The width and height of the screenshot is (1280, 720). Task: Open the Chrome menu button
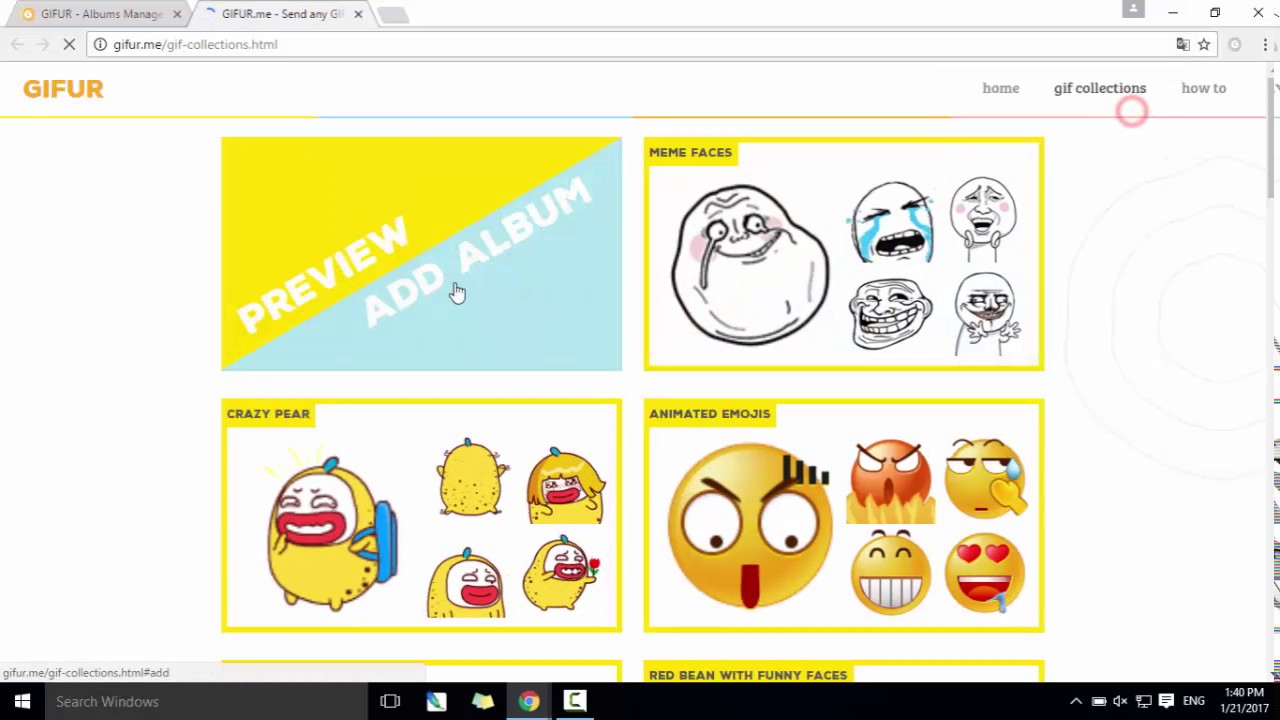[x=1265, y=44]
